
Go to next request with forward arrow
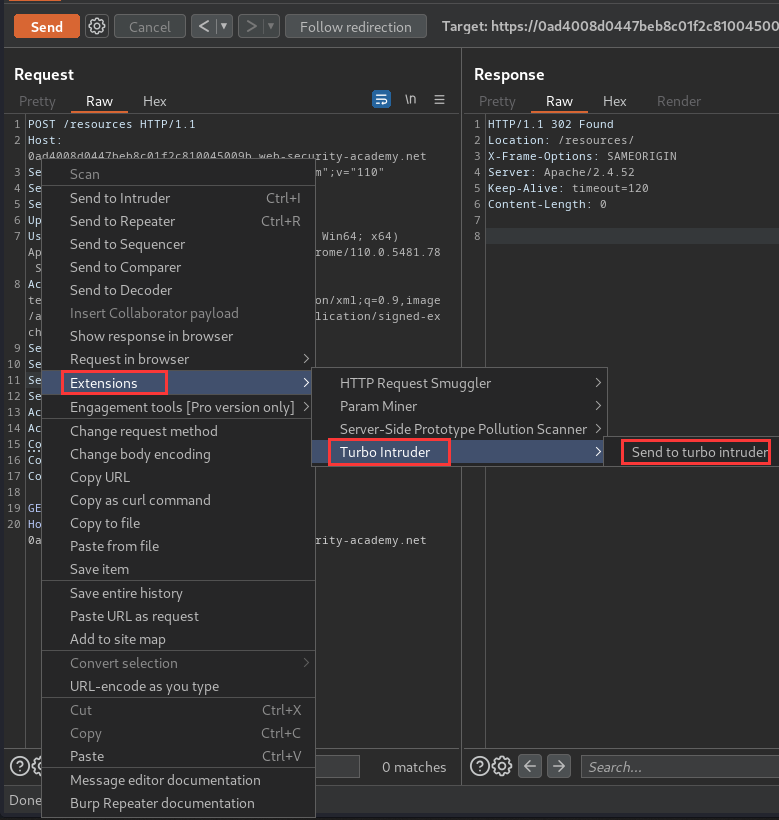click(x=251, y=26)
